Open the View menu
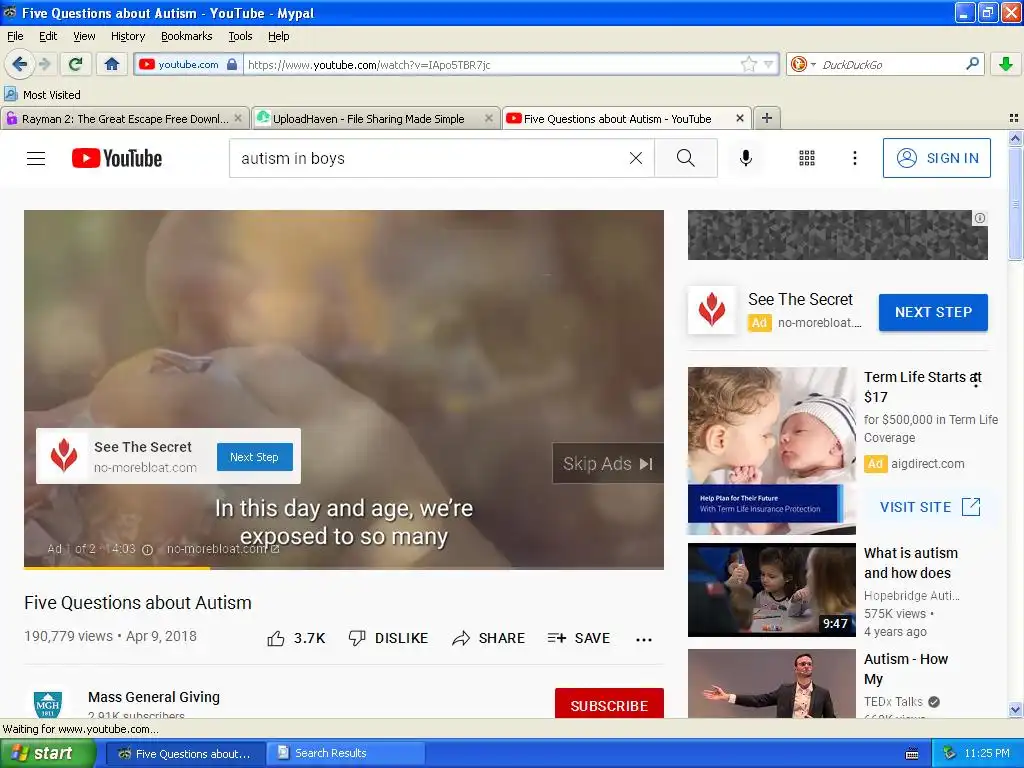This screenshot has height=768, width=1024. [84, 36]
